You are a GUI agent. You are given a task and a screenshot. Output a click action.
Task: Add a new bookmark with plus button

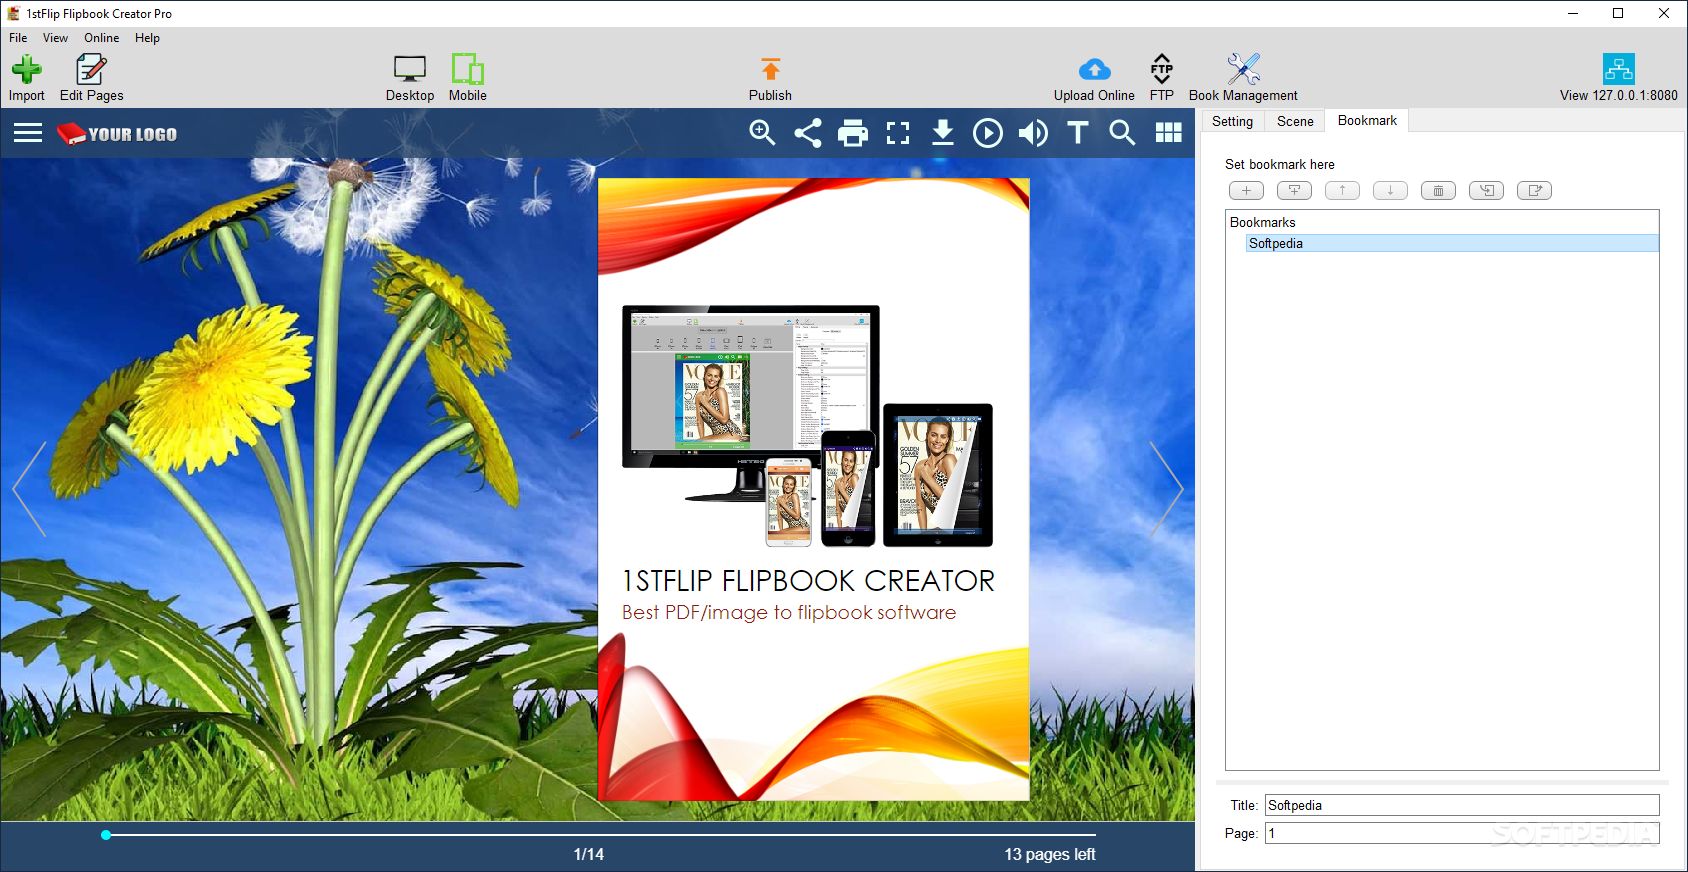[x=1246, y=190]
